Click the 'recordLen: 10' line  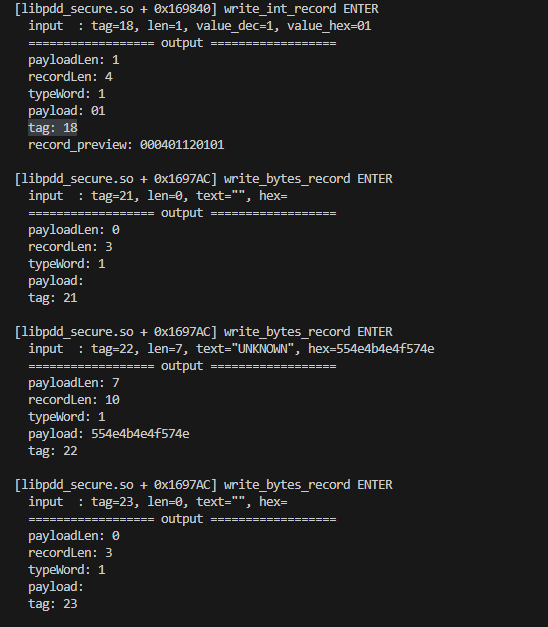(x=74, y=400)
